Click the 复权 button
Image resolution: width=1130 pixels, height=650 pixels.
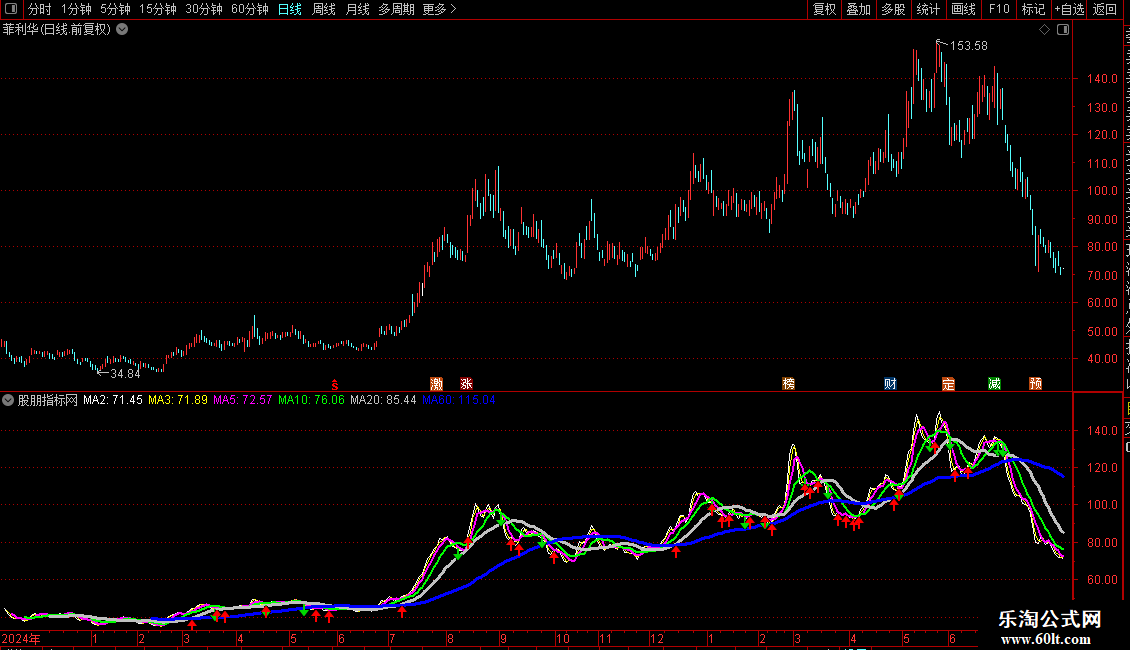click(824, 9)
